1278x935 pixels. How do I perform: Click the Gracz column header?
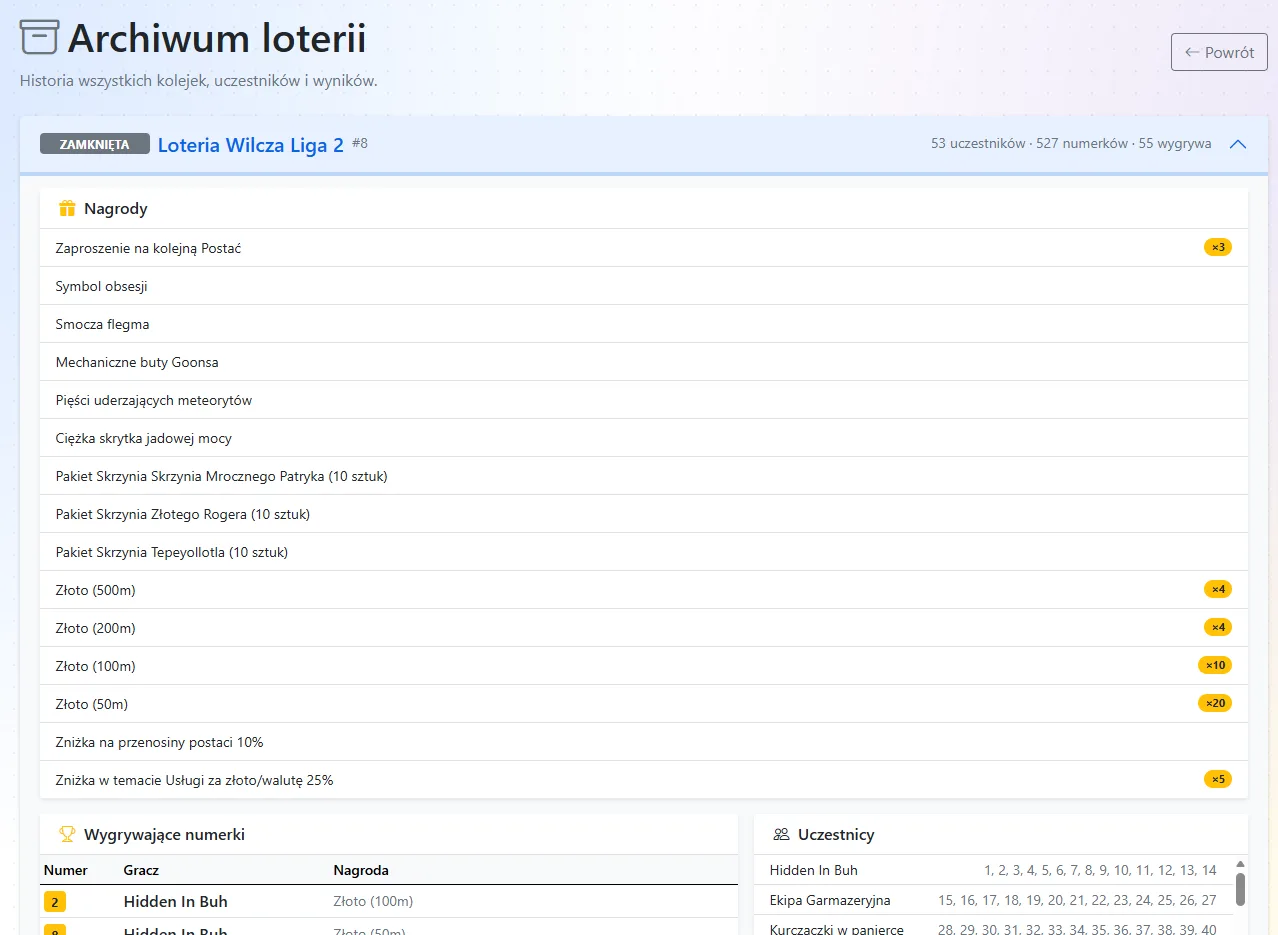click(x=141, y=870)
